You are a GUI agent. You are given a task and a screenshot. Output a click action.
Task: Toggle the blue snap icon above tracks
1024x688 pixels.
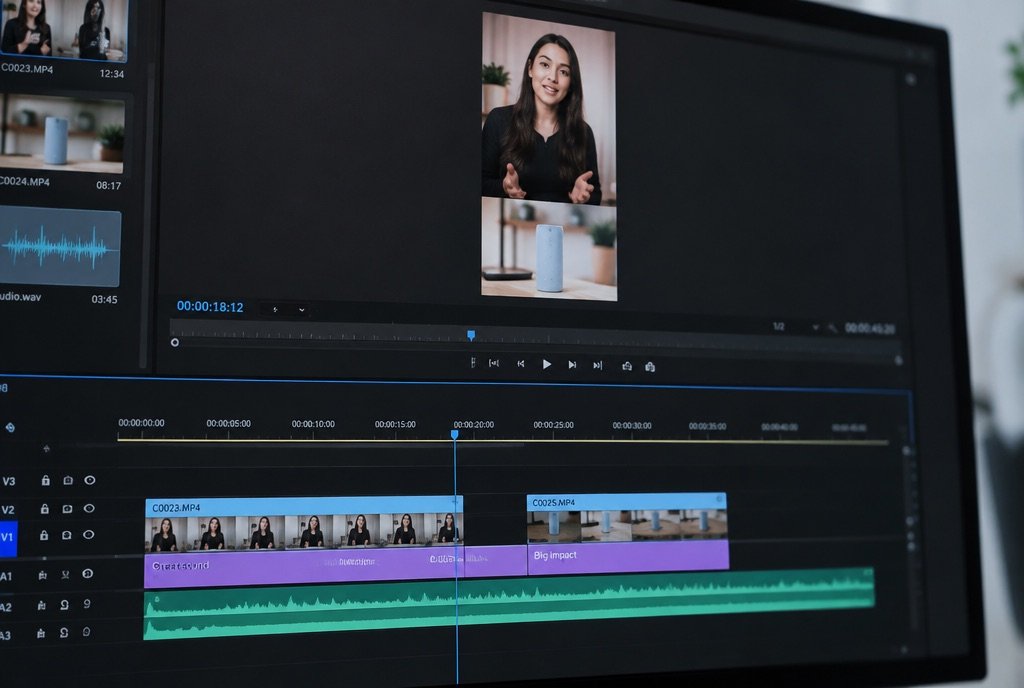(10, 428)
